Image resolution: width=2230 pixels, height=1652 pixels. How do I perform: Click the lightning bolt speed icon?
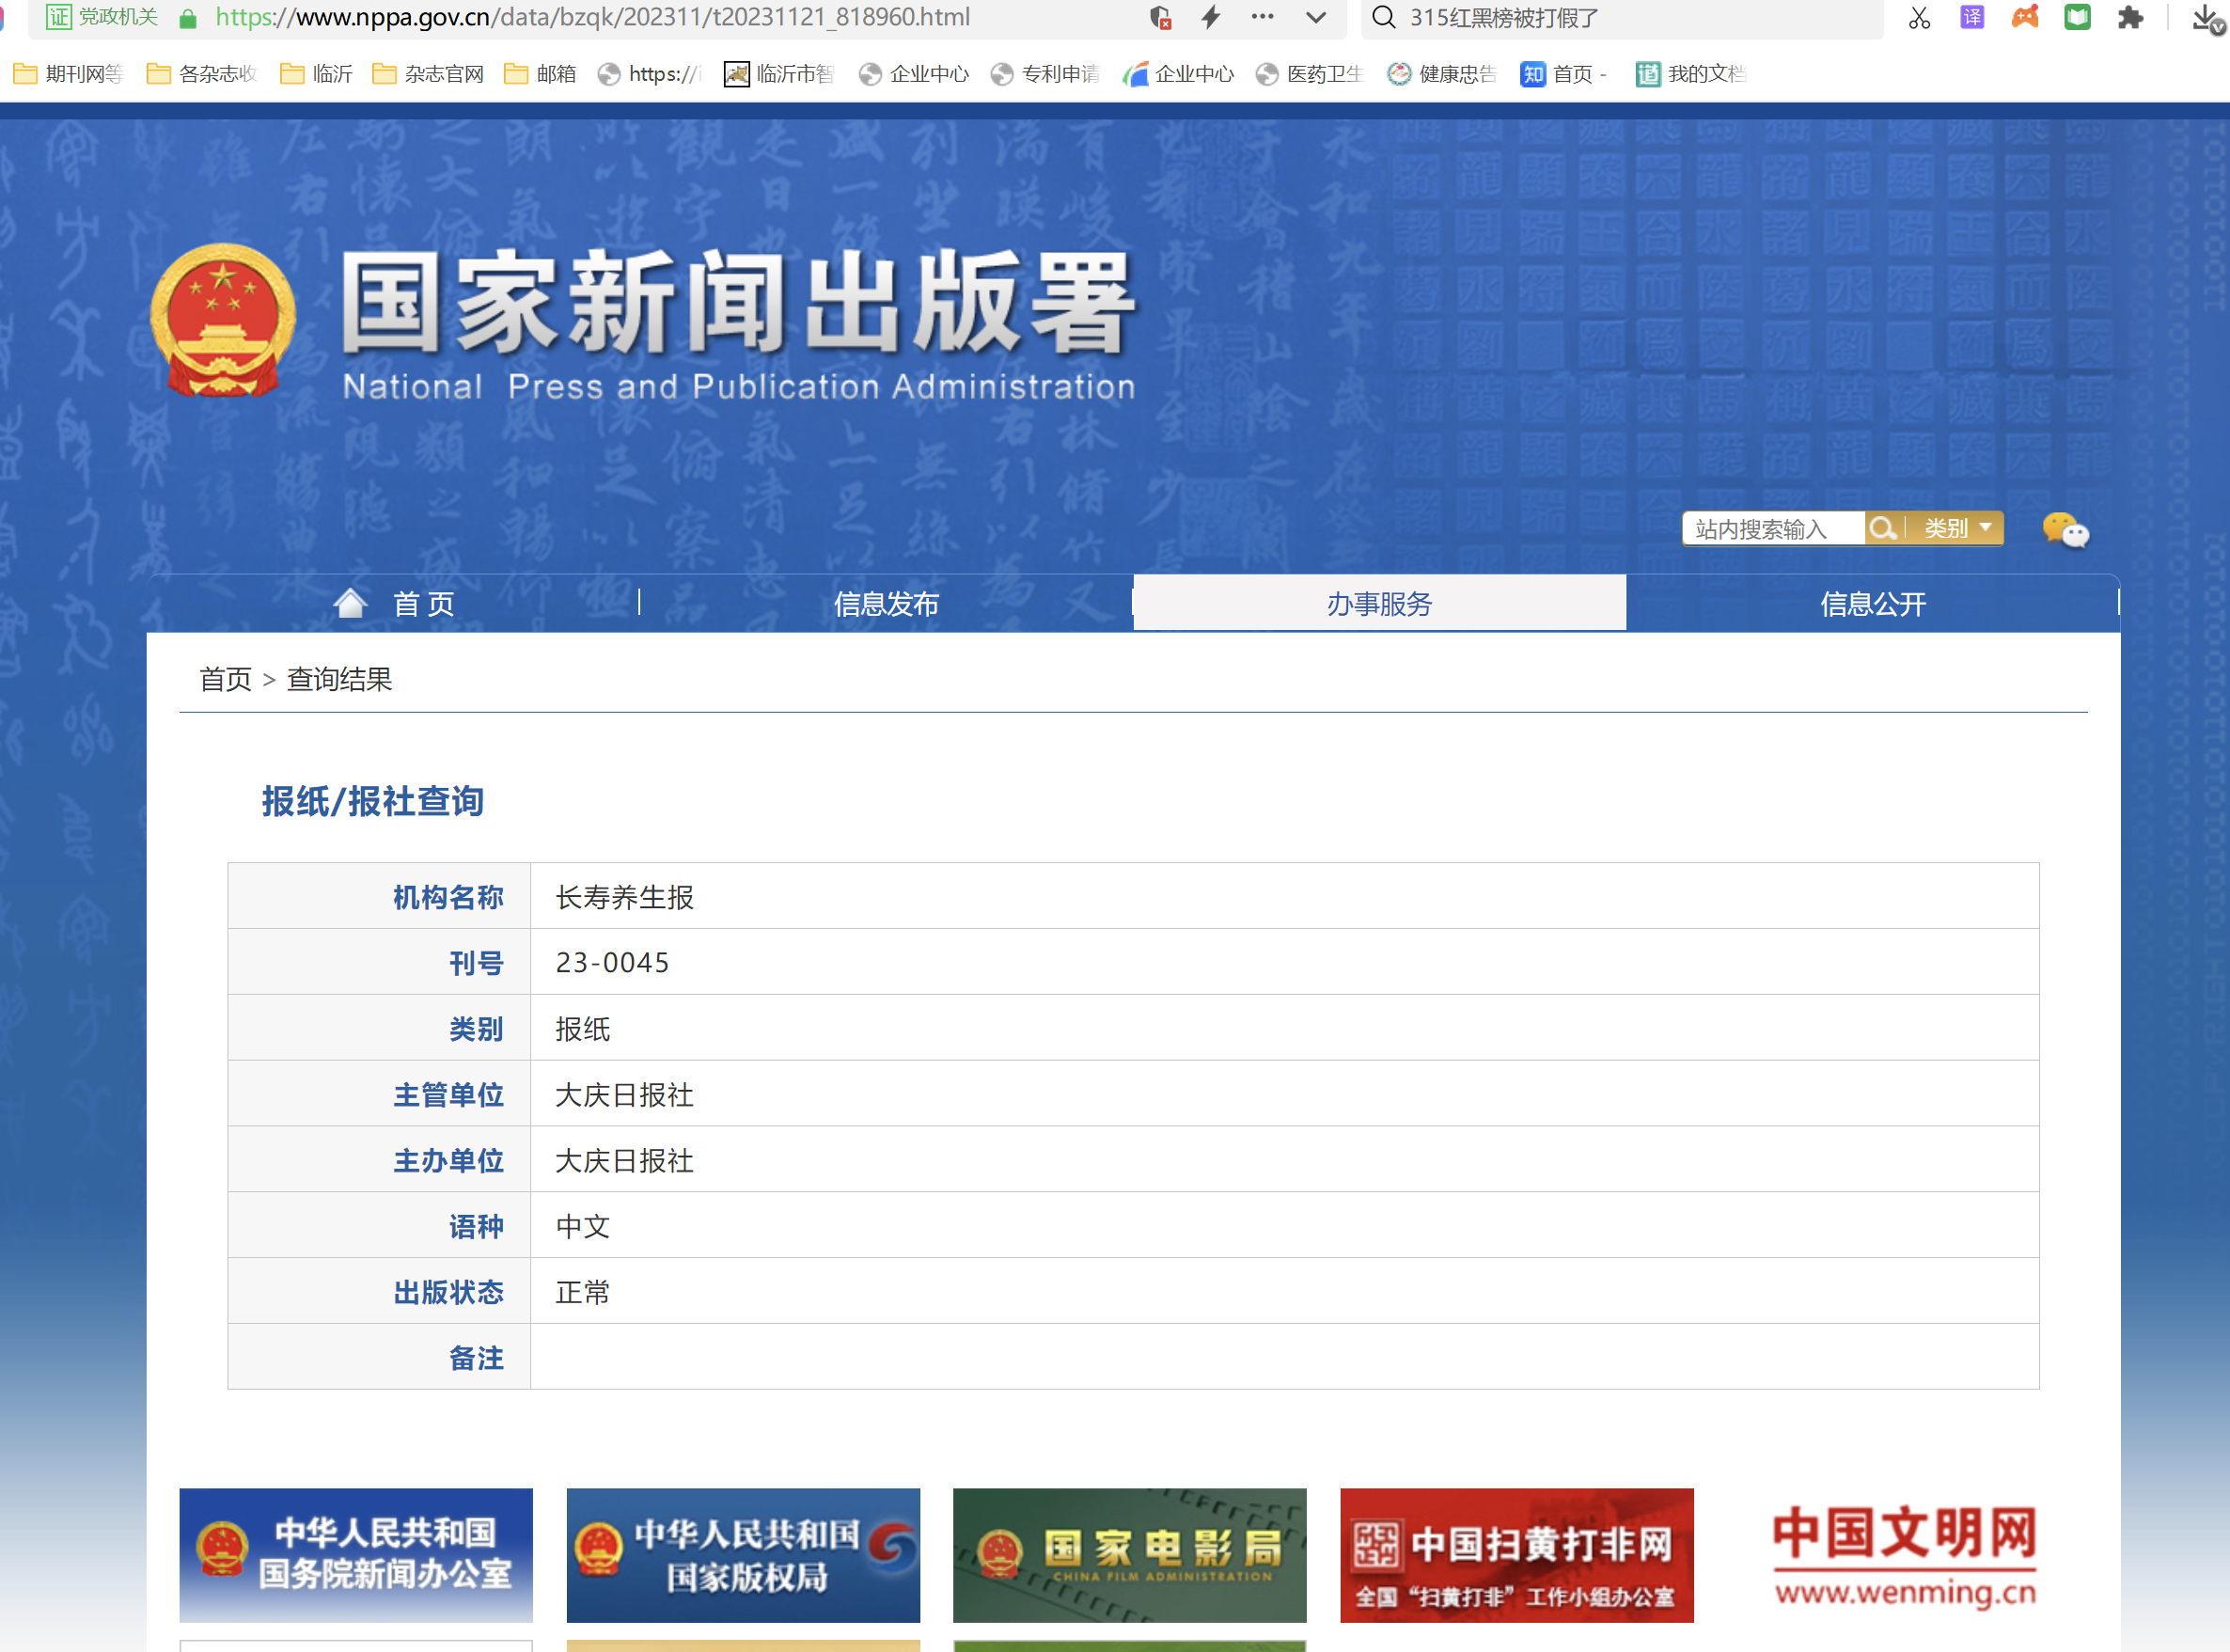[x=1211, y=17]
